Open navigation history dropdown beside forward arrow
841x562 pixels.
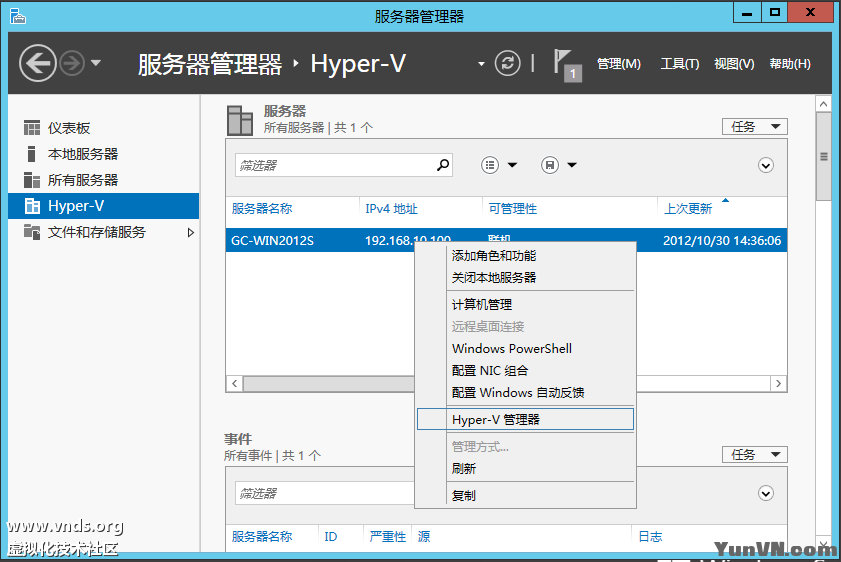tap(96, 63)
